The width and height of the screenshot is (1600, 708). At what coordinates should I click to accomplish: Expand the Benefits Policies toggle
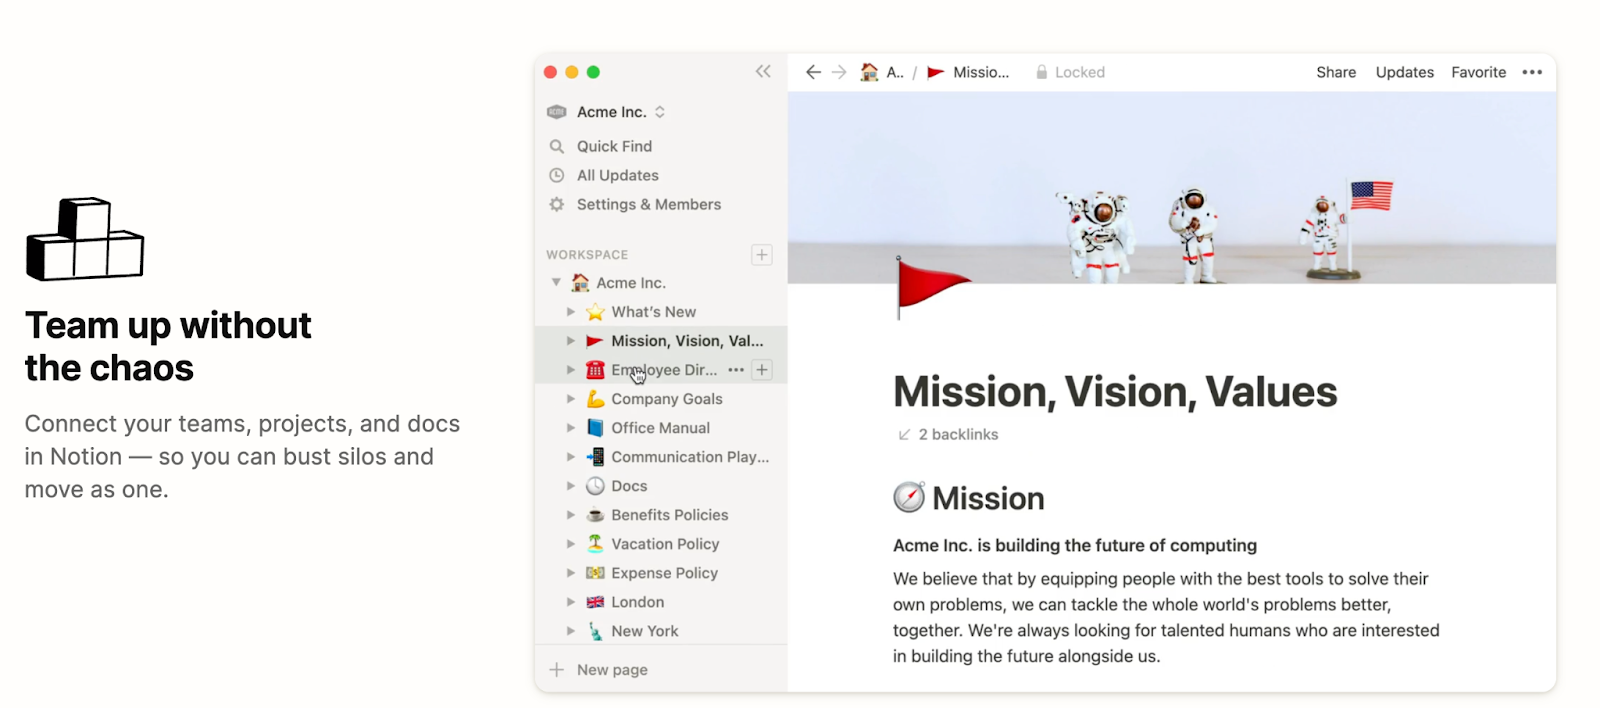(x=571, y=515)
